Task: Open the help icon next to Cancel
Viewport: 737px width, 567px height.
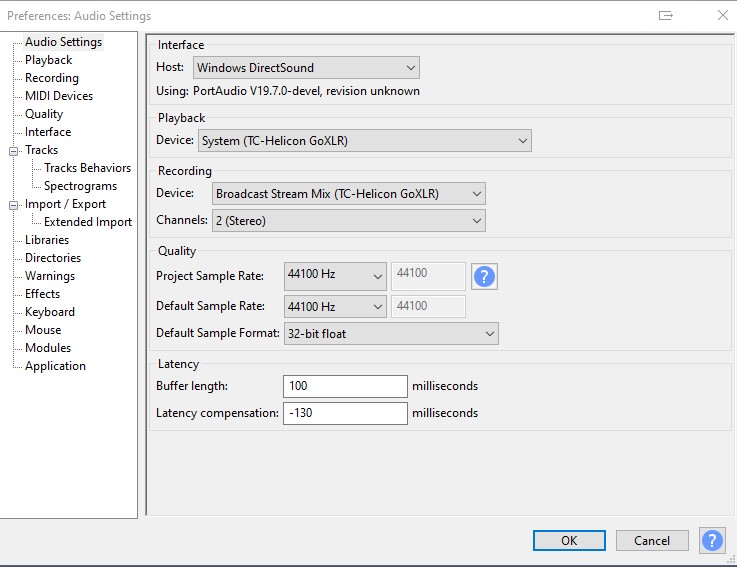Action: coord(712,540)
